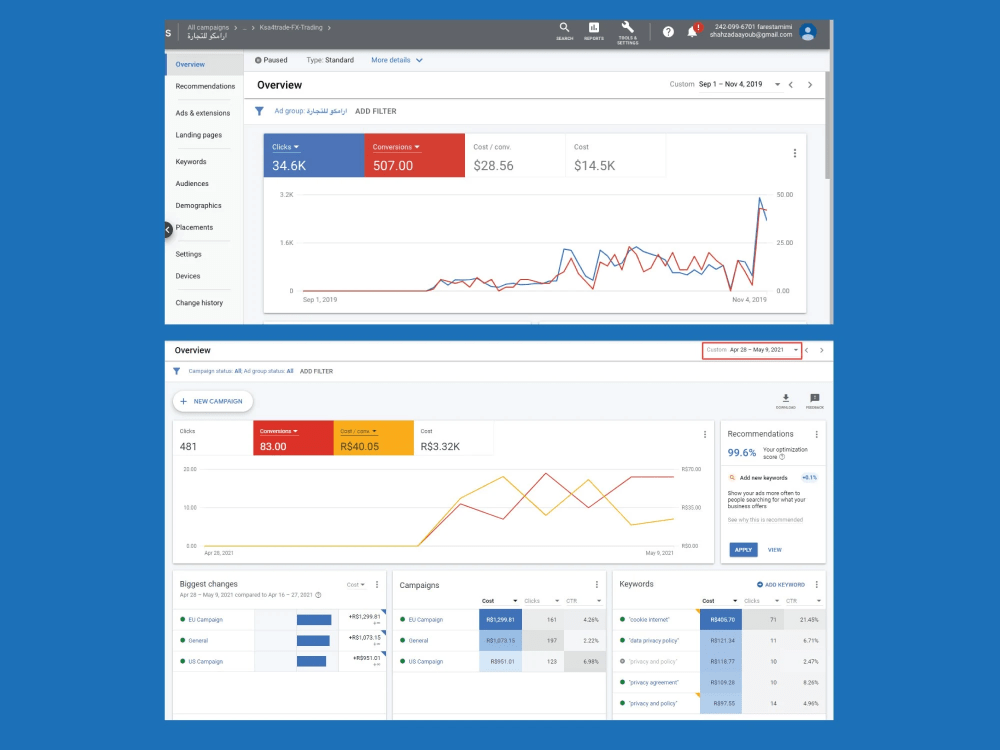Open three-dot menu on Campaigns card
Viewport: 1000px width, 750px height.
click(596, 585)
